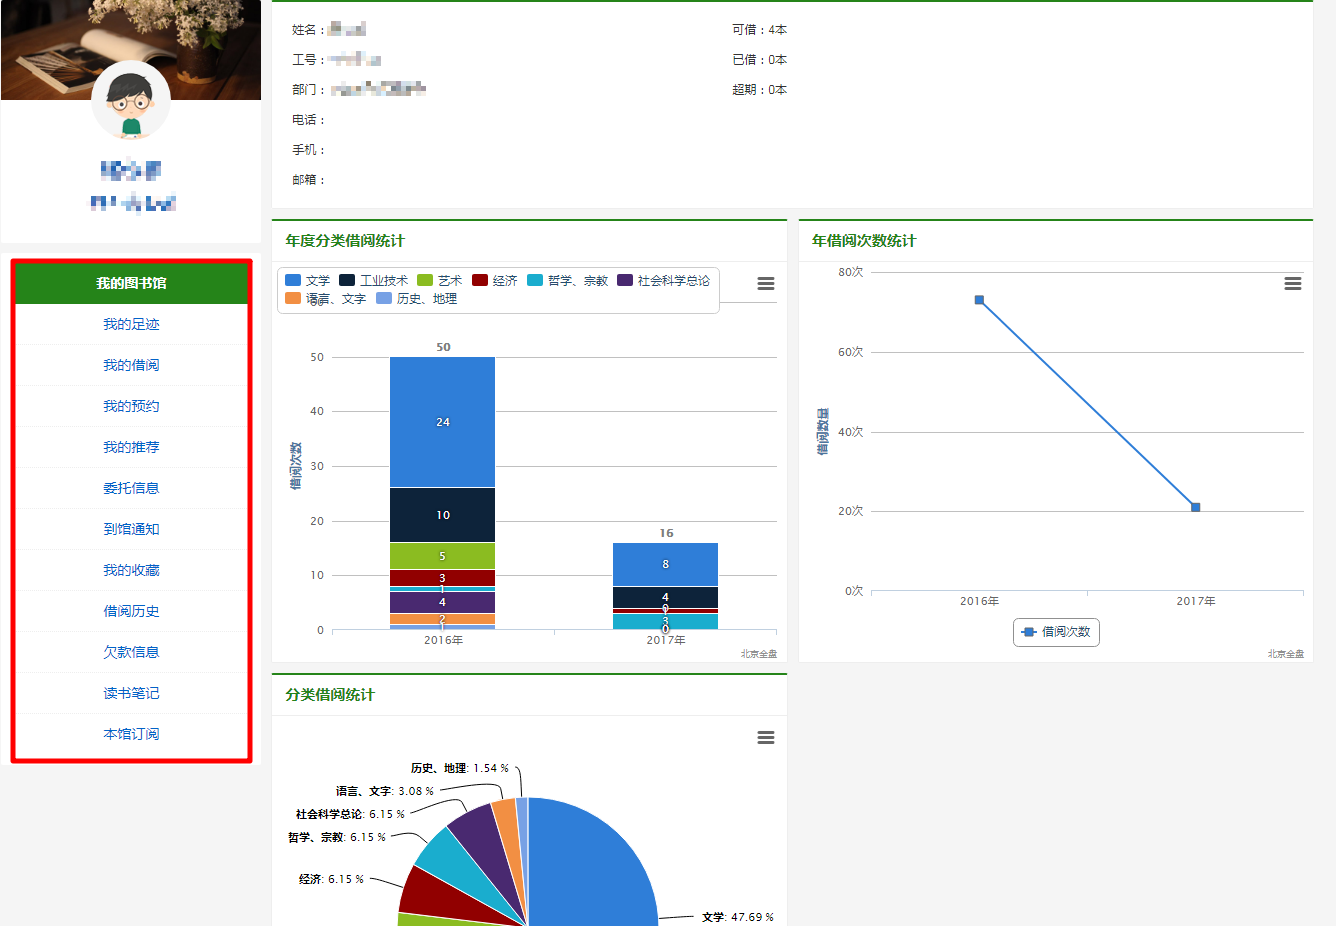The image size is (1336, 926).
Task: Toggle the 社会科学总论 legend entry
Action: (x=664, y=281)
